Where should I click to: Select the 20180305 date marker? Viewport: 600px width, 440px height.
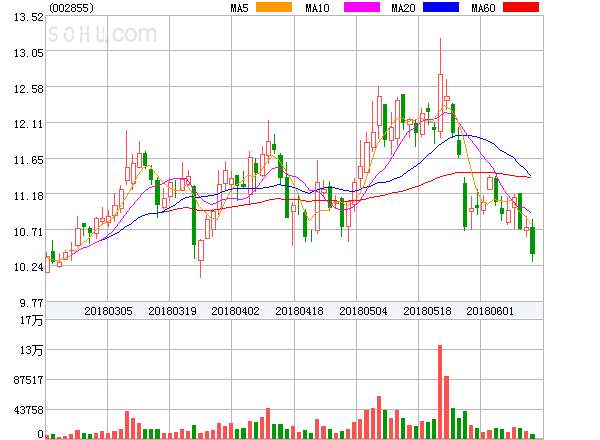pos(108,311)
